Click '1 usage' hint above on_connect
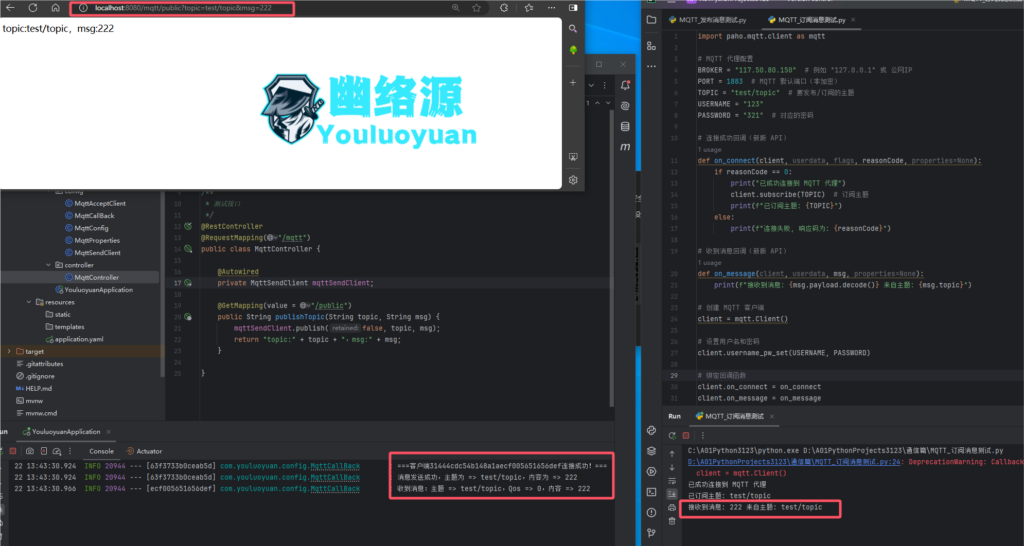 tap(709, 150)
